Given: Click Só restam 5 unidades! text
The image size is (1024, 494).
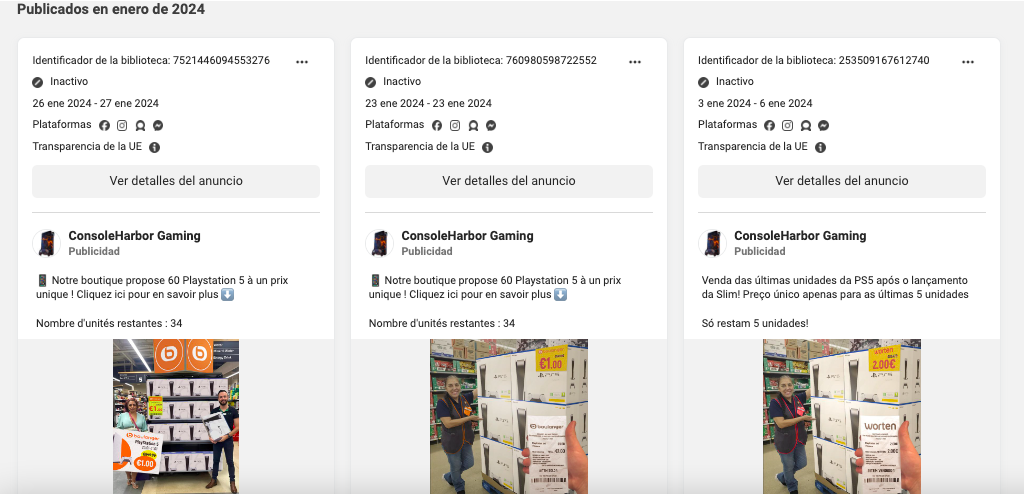Looking at the screenshot, I should point(755,323).
